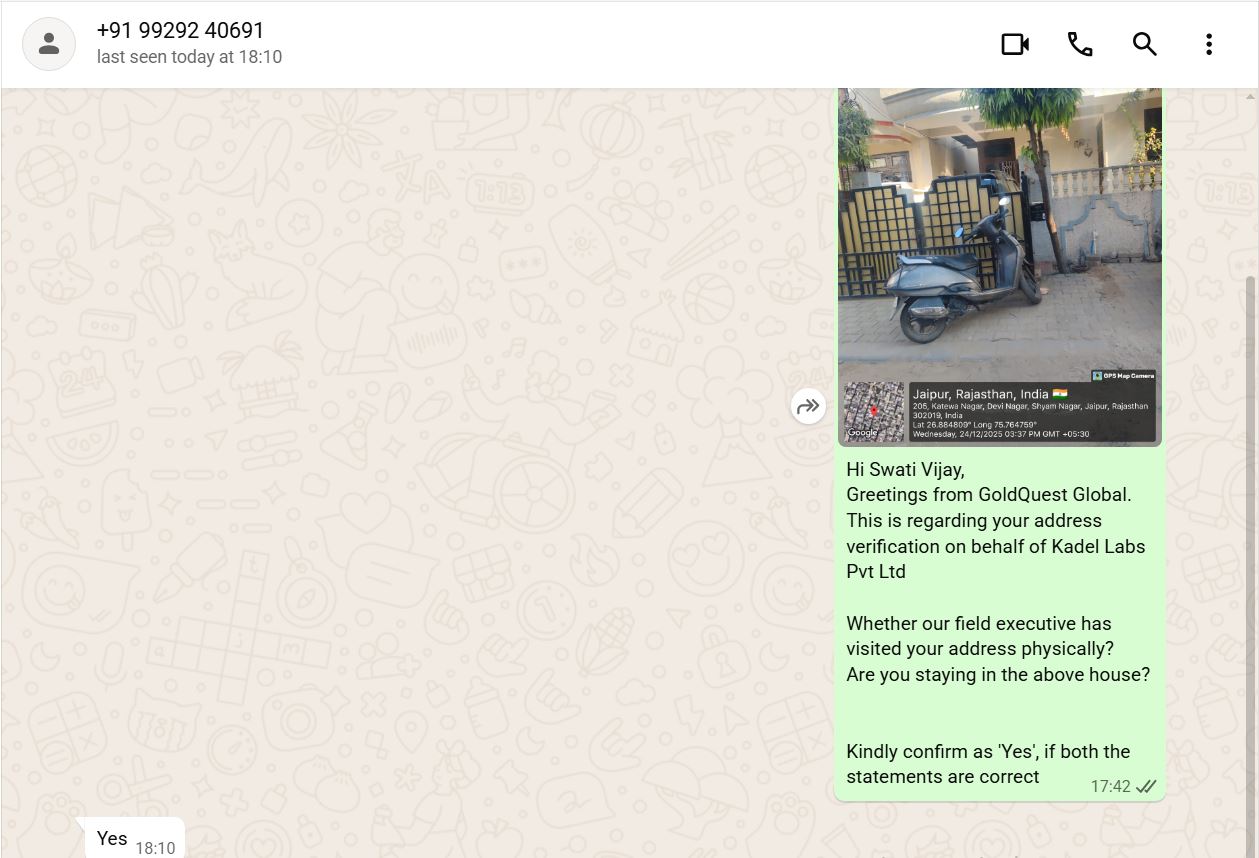Open contact info via number +91 99292 40691

180,31
